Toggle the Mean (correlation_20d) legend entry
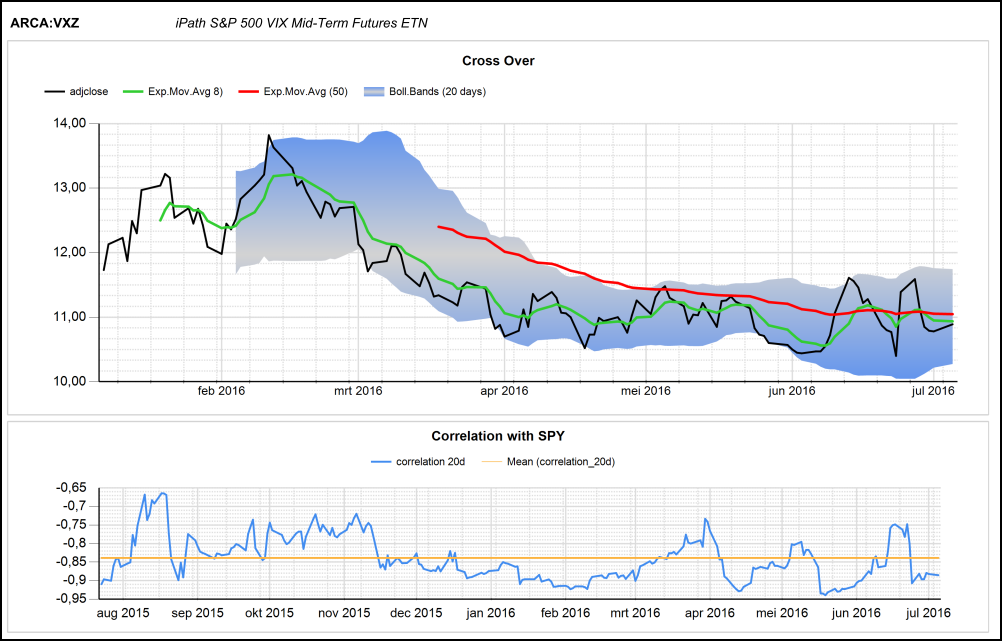The width and height of the screenshot is (1002, 641). [x=548, y=461]
